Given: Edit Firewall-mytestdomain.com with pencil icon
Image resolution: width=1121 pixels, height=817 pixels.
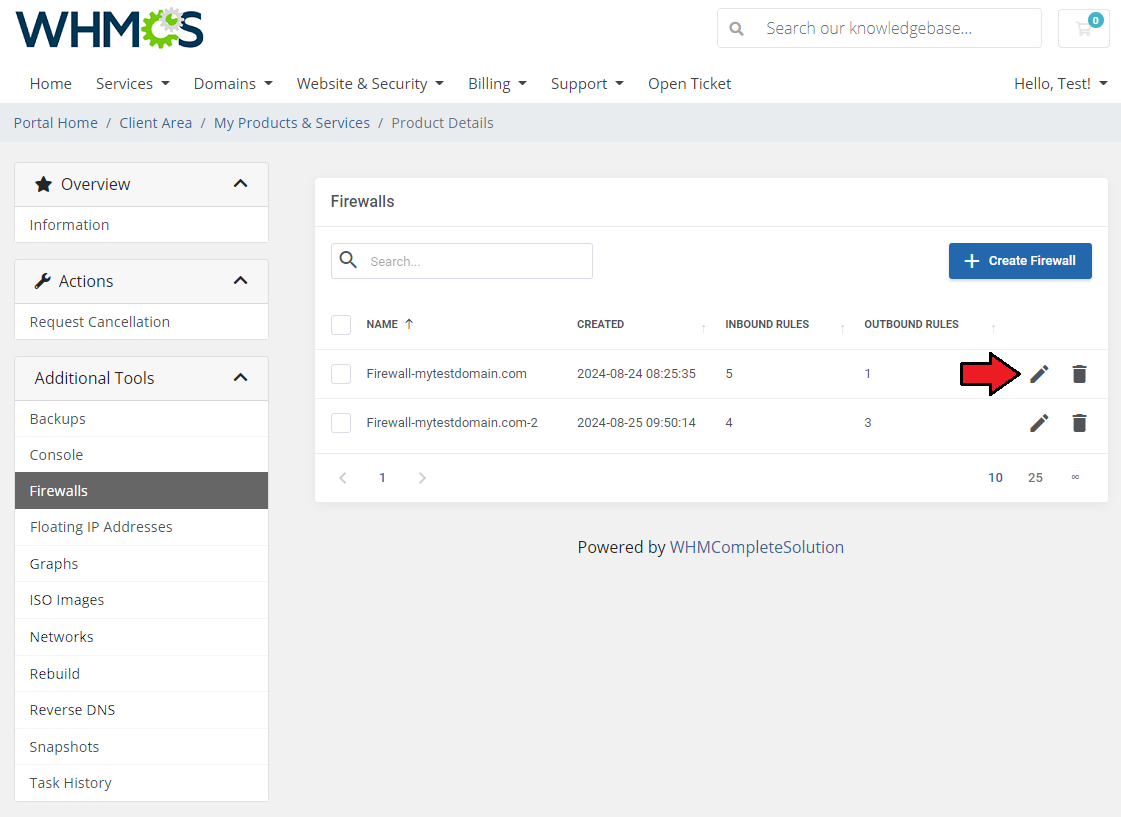Looking at the screenshot, I should point(1039,374).
